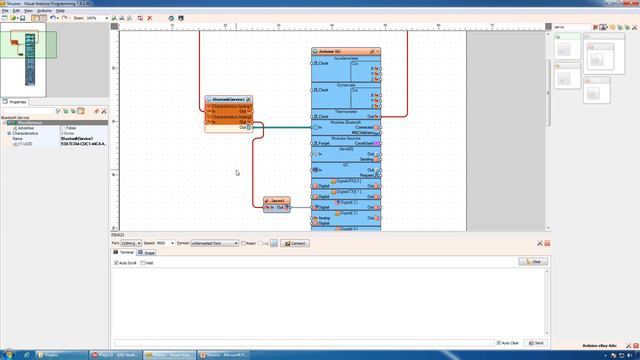Screen dimensions: 640x360
Task: Click the wrench icon on the Arduino 101 header
Action: coord(372,51)
